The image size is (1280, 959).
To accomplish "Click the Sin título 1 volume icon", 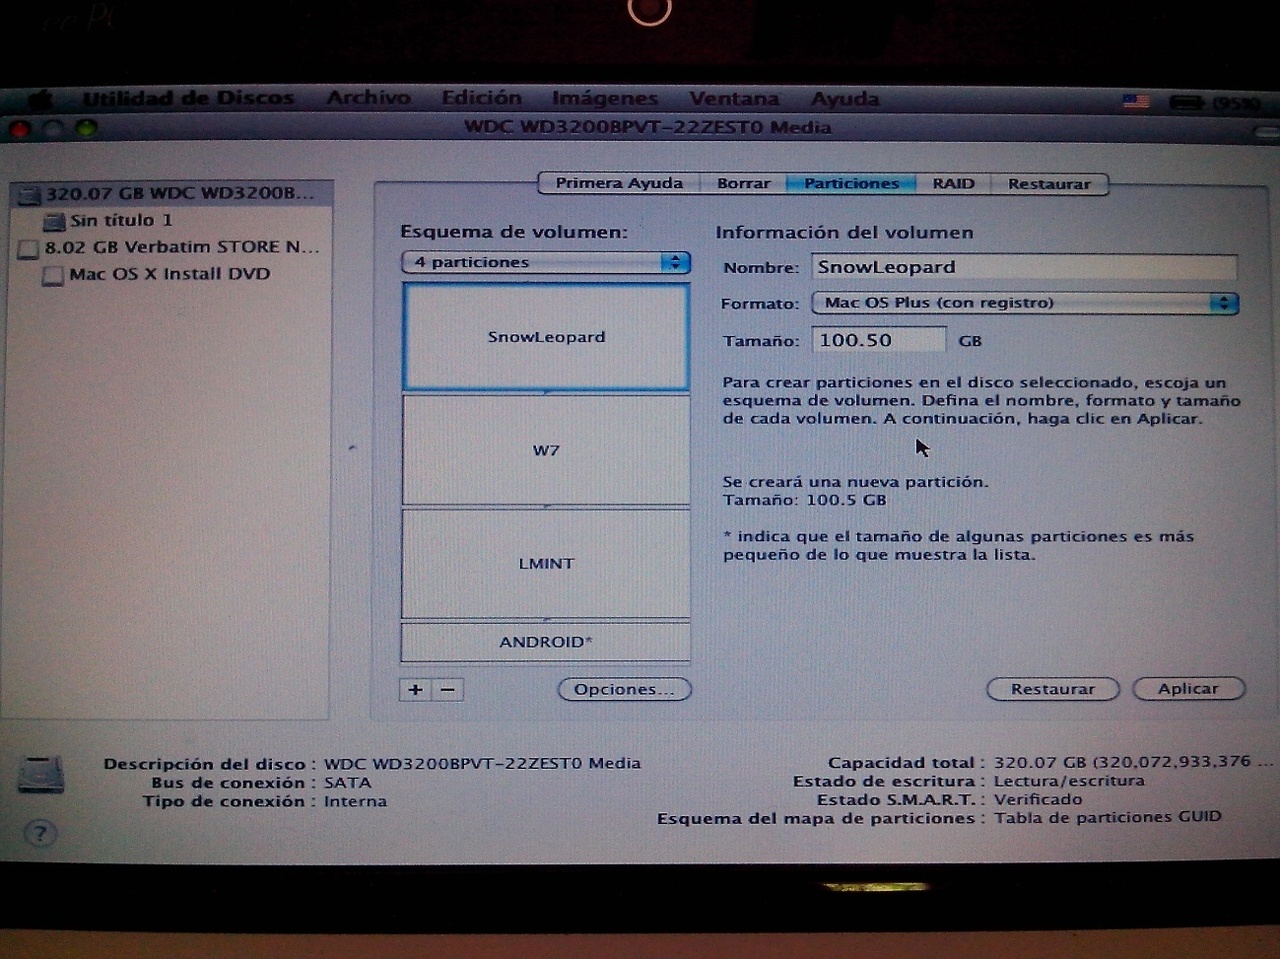I will (x=55, y=221).
